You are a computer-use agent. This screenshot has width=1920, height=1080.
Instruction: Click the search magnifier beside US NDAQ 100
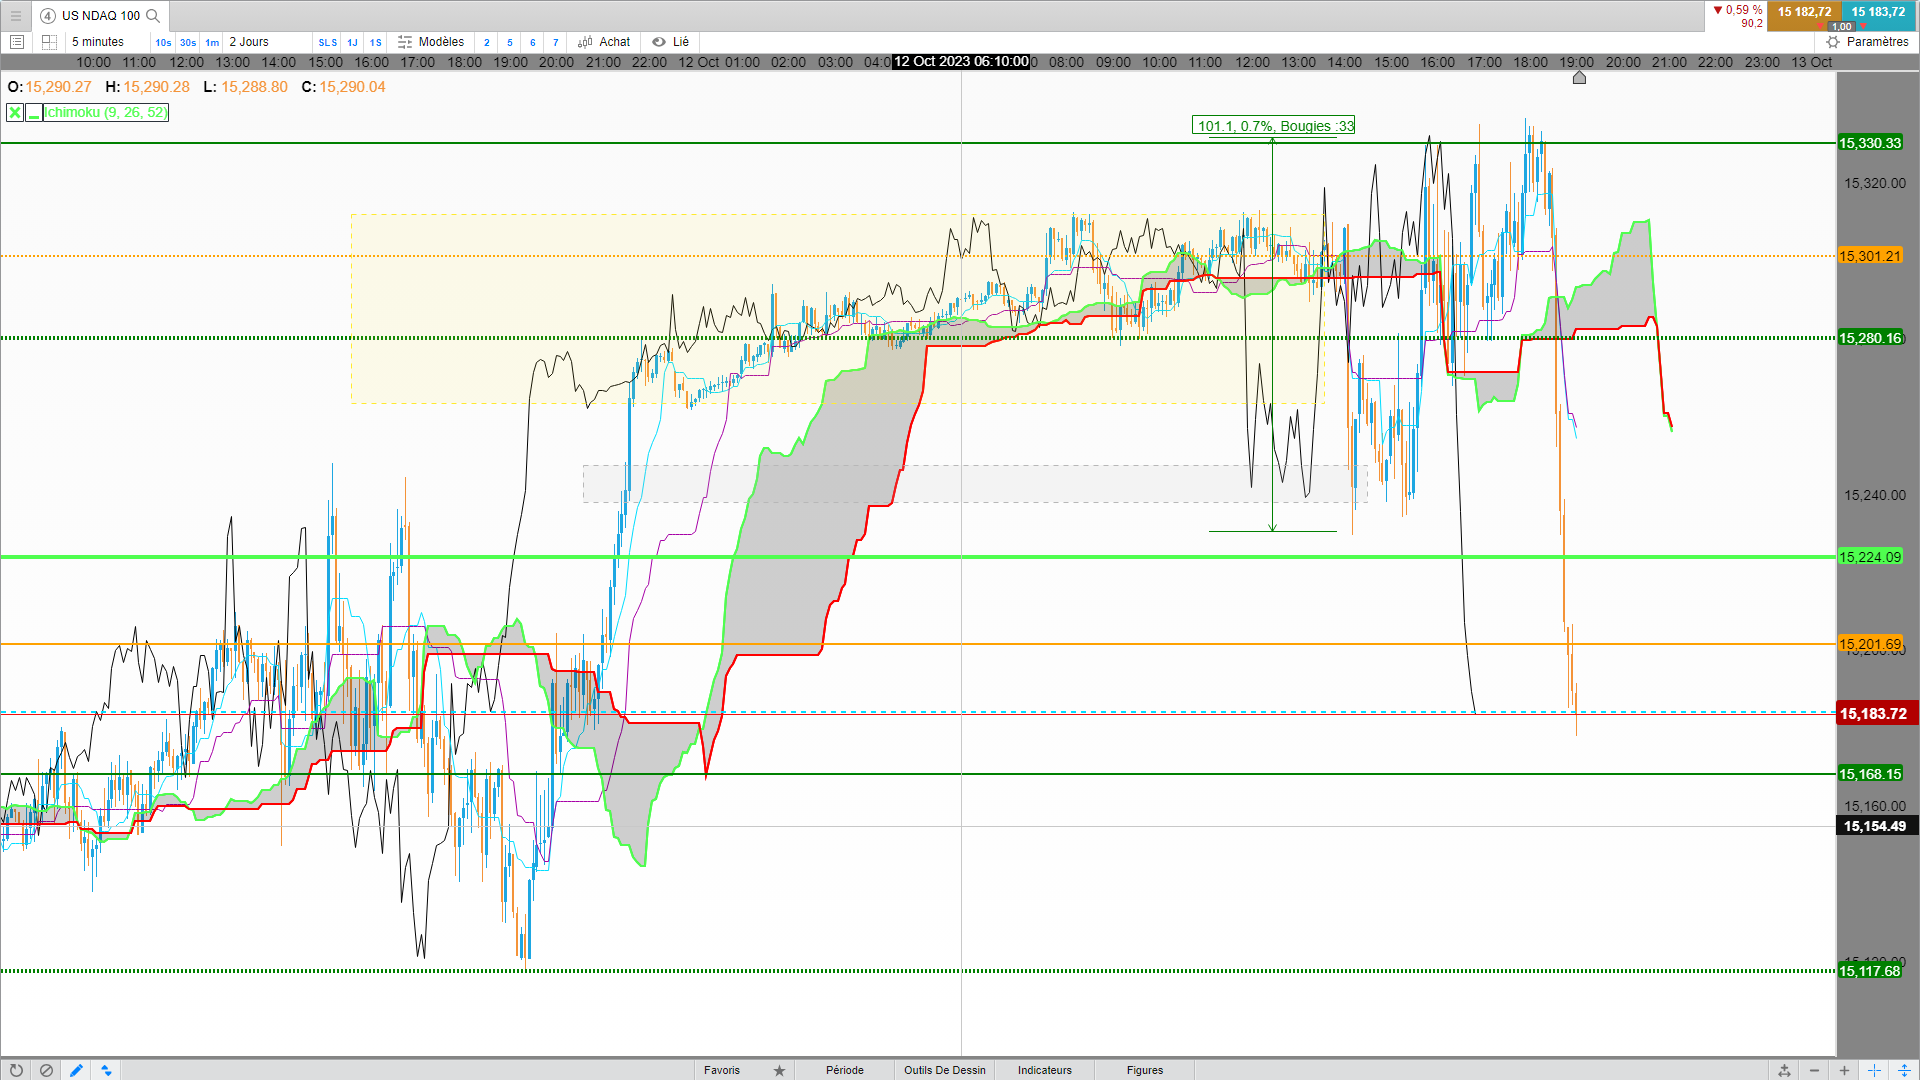(153, 15)
